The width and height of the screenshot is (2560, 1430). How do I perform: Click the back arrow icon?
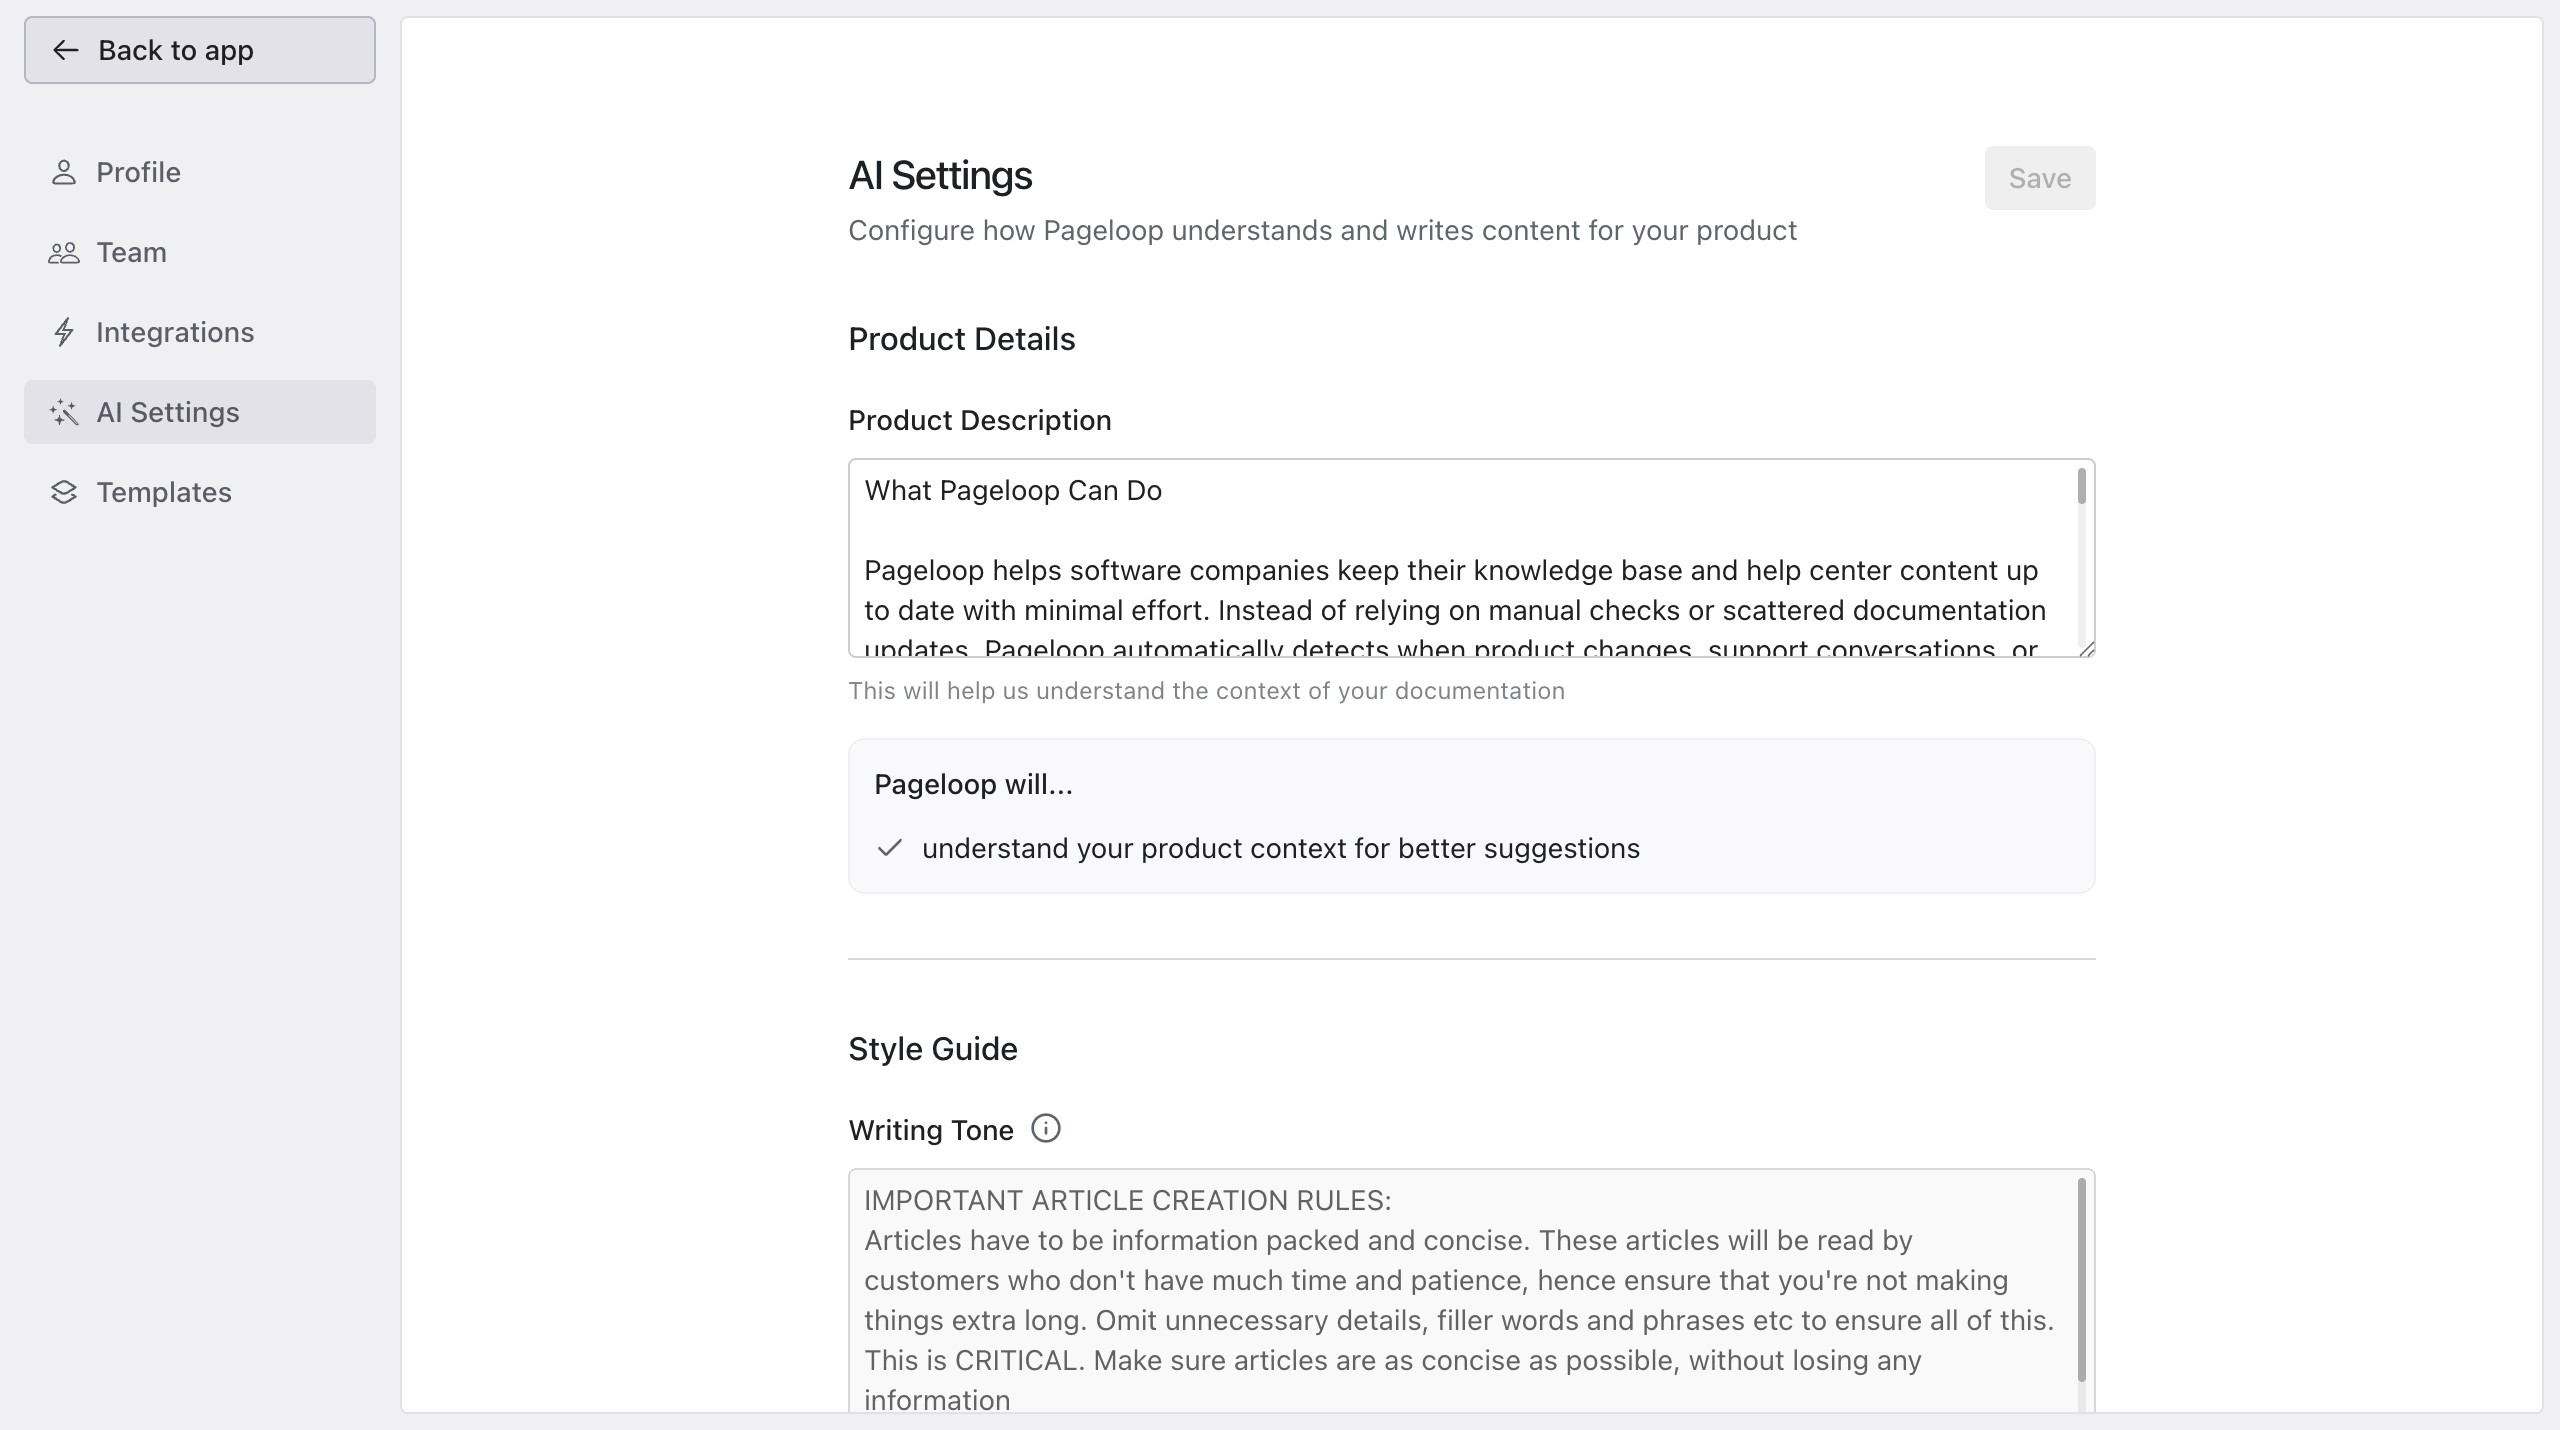(65, 50)
